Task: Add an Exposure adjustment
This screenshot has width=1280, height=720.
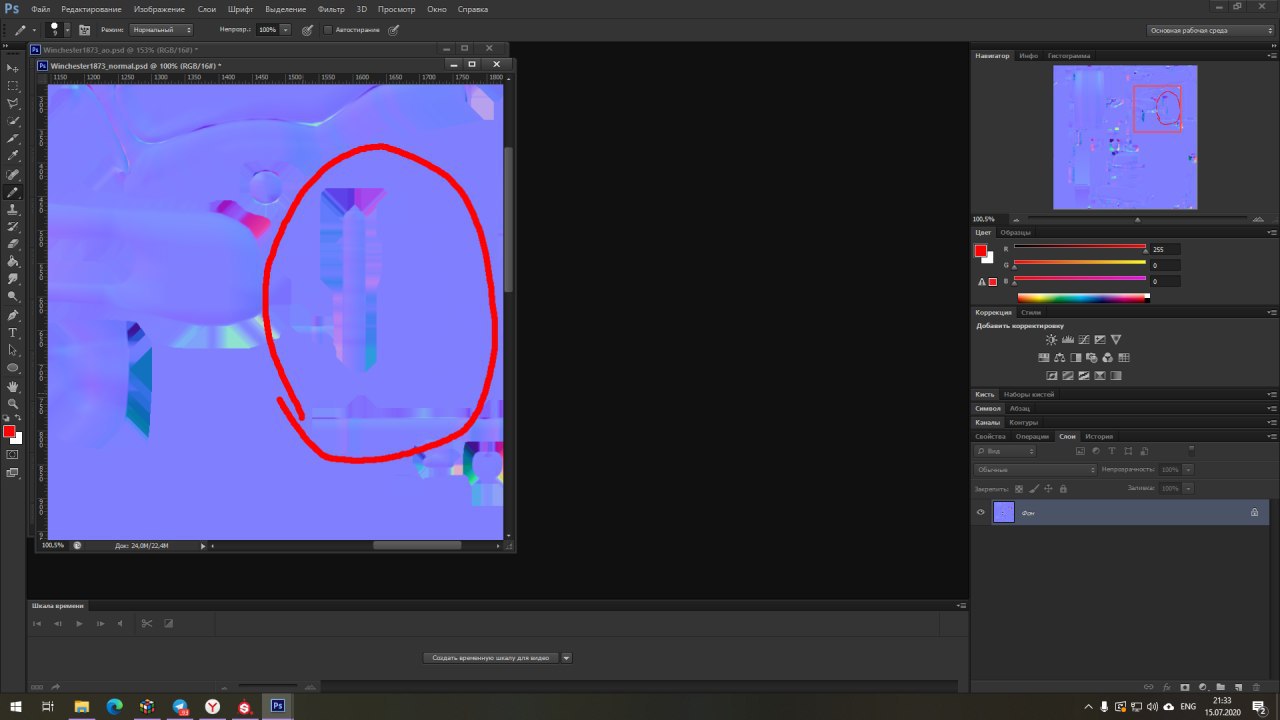Action: pos(1099,340)
